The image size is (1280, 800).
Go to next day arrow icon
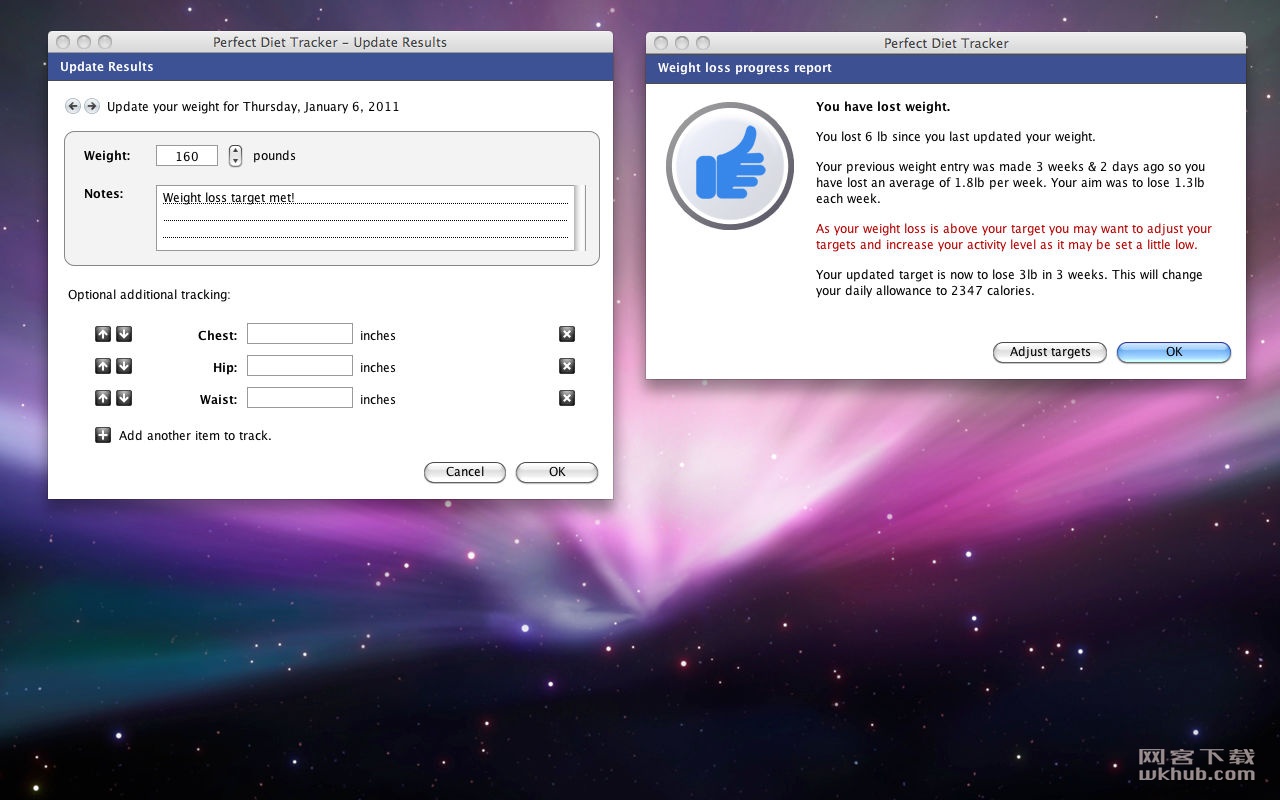[x=91, y=106]
